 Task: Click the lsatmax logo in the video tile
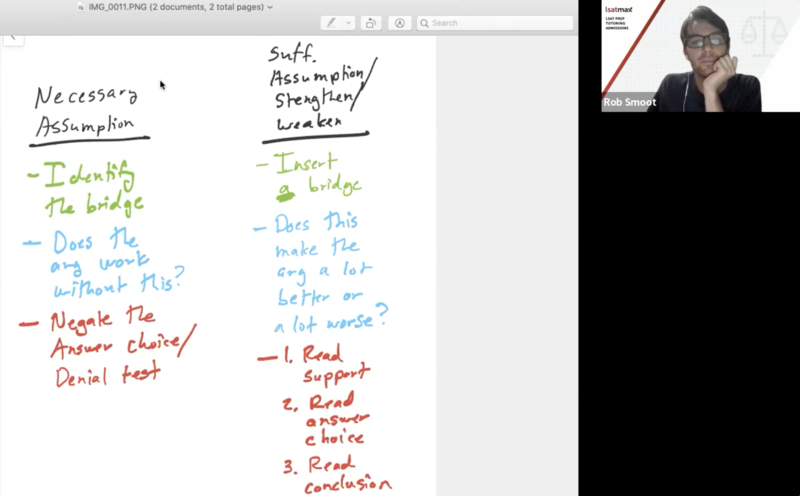pyautogui.click(x=617, y=8)
